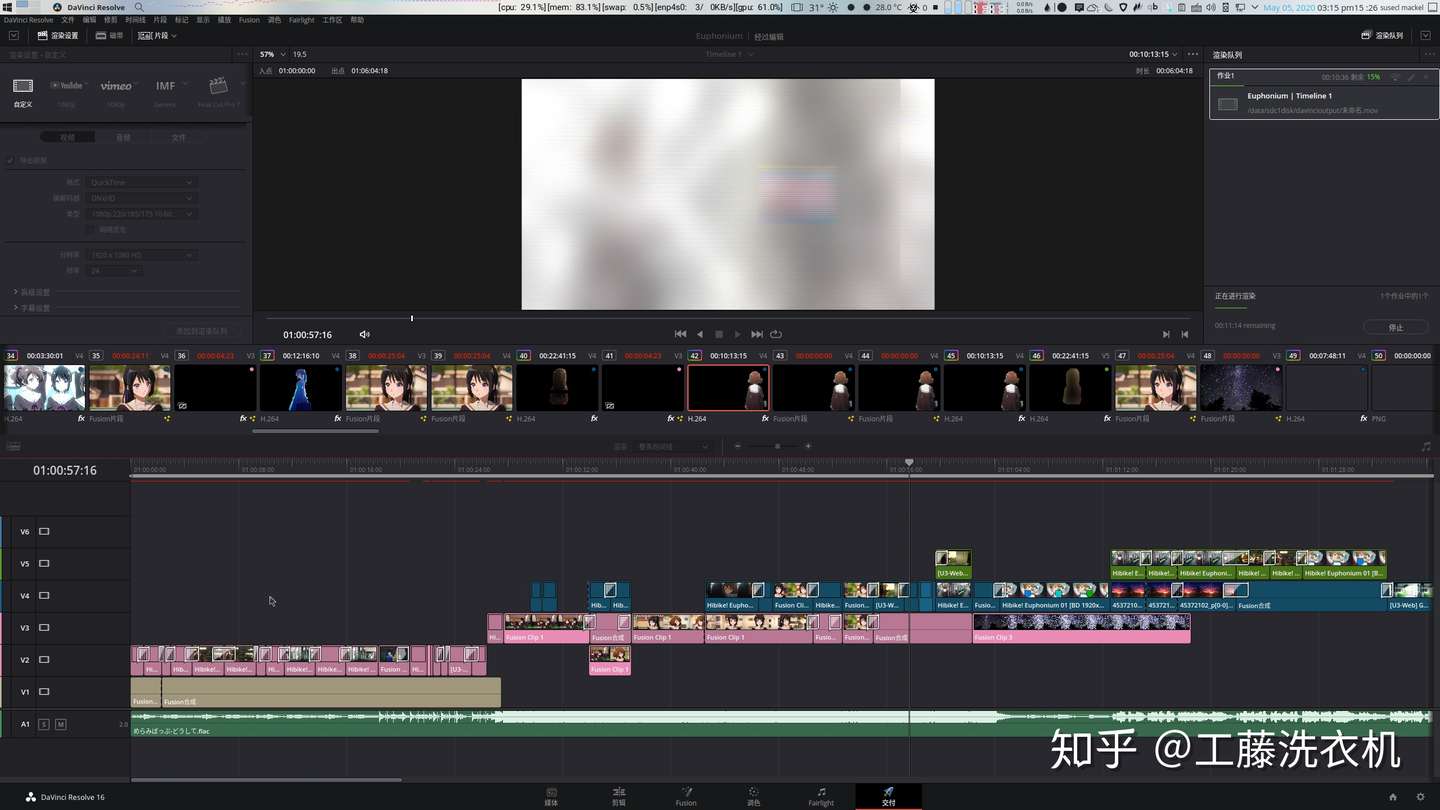Screen dimensions: 1440x810
Task: Open the Fusion page
Action: click(x=686, y=796)
